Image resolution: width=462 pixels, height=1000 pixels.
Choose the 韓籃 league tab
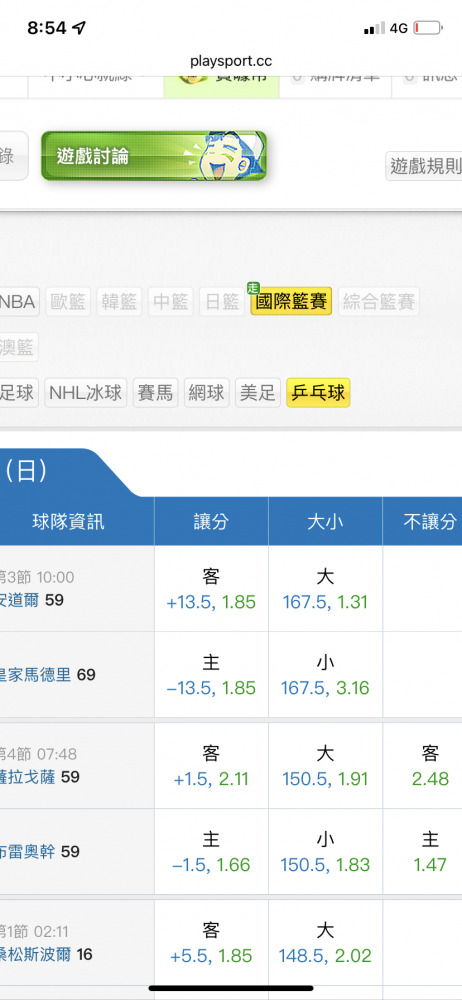click(x=119, y=302)
